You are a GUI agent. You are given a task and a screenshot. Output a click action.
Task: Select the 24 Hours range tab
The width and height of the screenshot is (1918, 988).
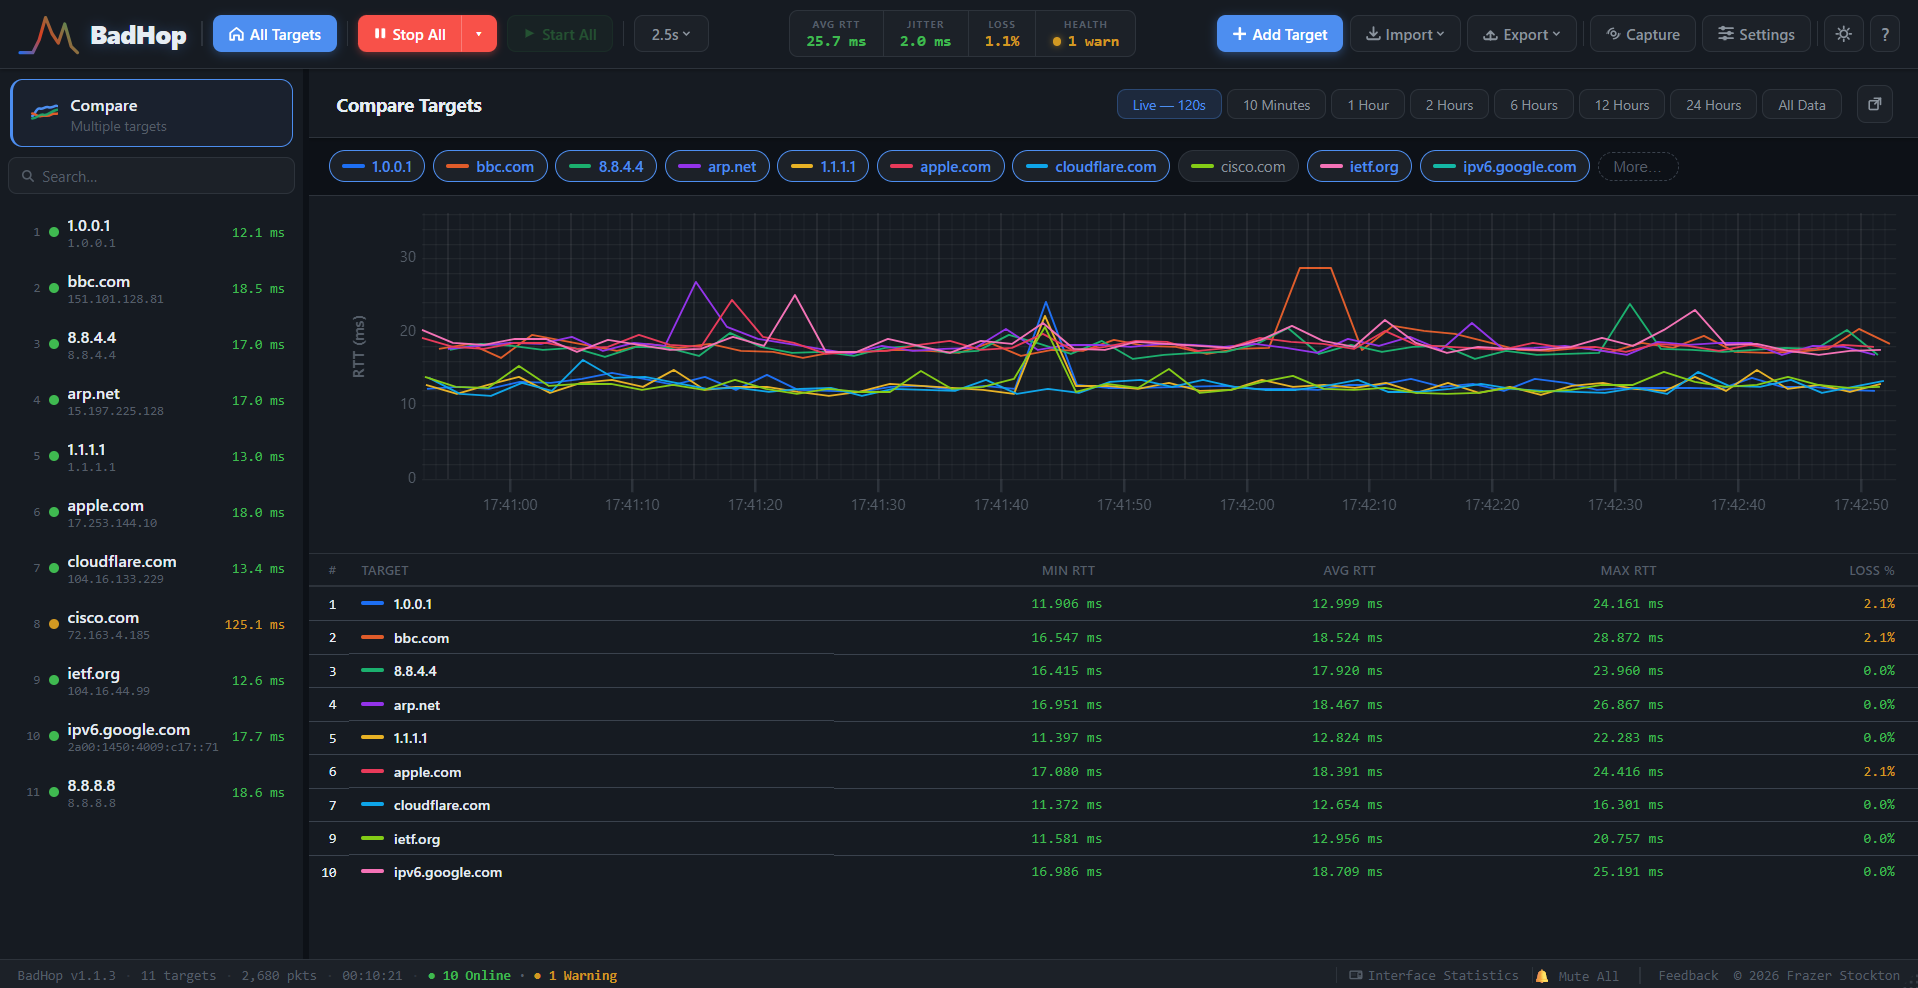[1713, 105]
